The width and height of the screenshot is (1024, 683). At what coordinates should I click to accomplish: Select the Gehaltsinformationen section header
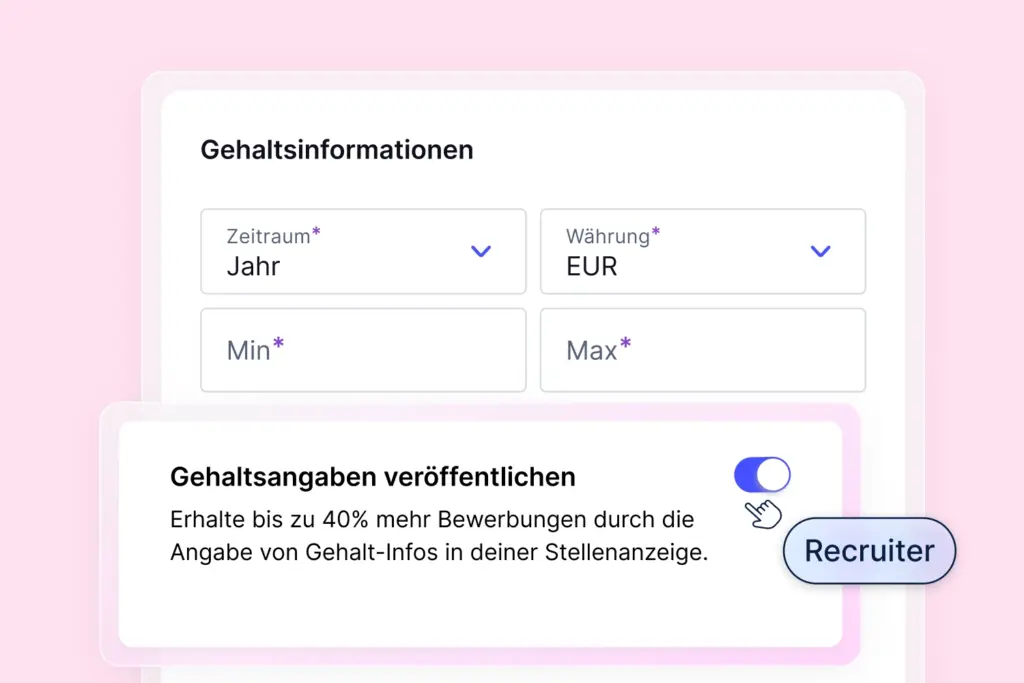(337, 149)
